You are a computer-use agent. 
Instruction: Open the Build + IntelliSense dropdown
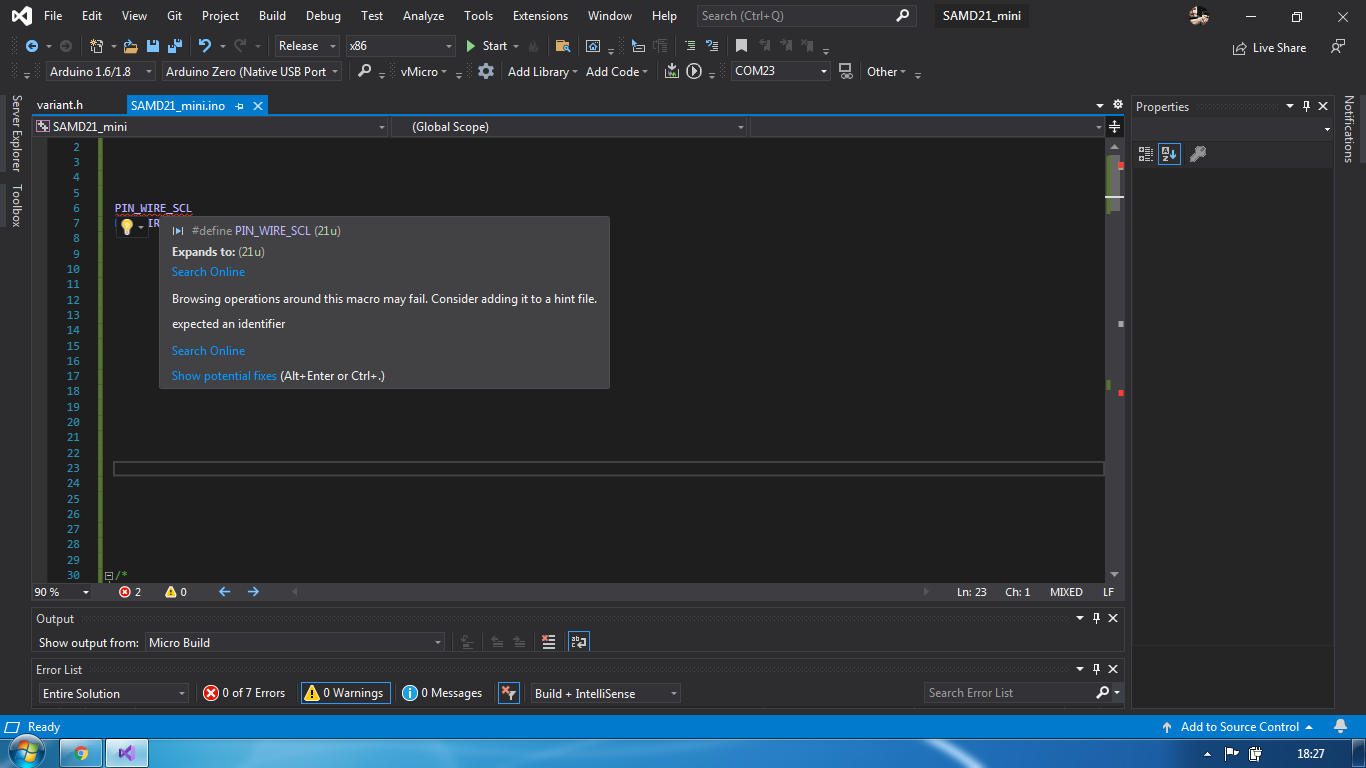click(606, 693)
